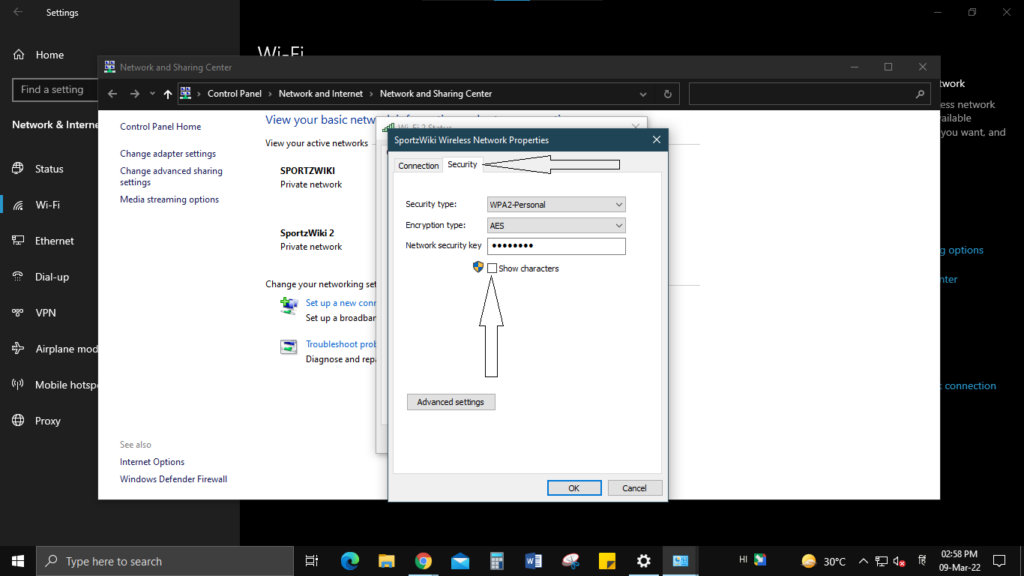Go back in the Settings window

[18, 12]
